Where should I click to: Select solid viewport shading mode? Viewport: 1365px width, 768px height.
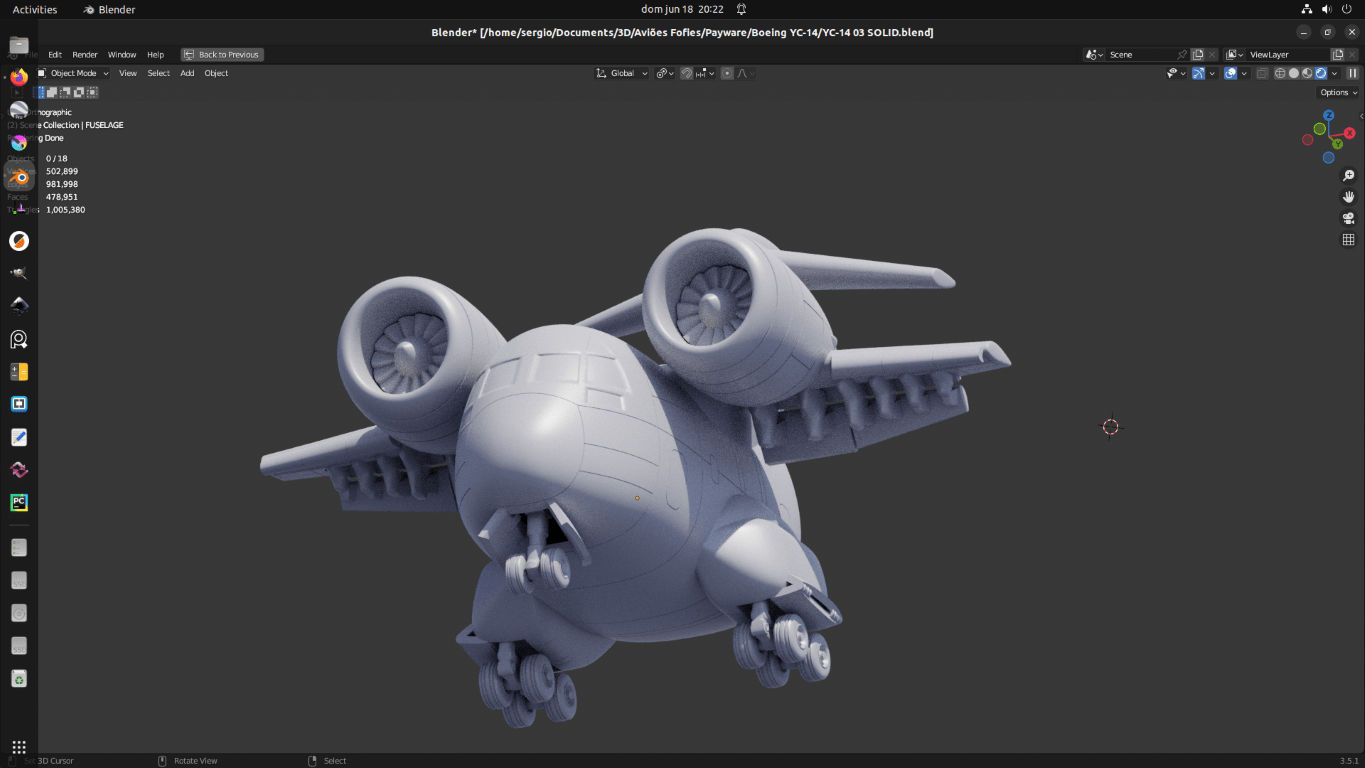pos(1293,73)
